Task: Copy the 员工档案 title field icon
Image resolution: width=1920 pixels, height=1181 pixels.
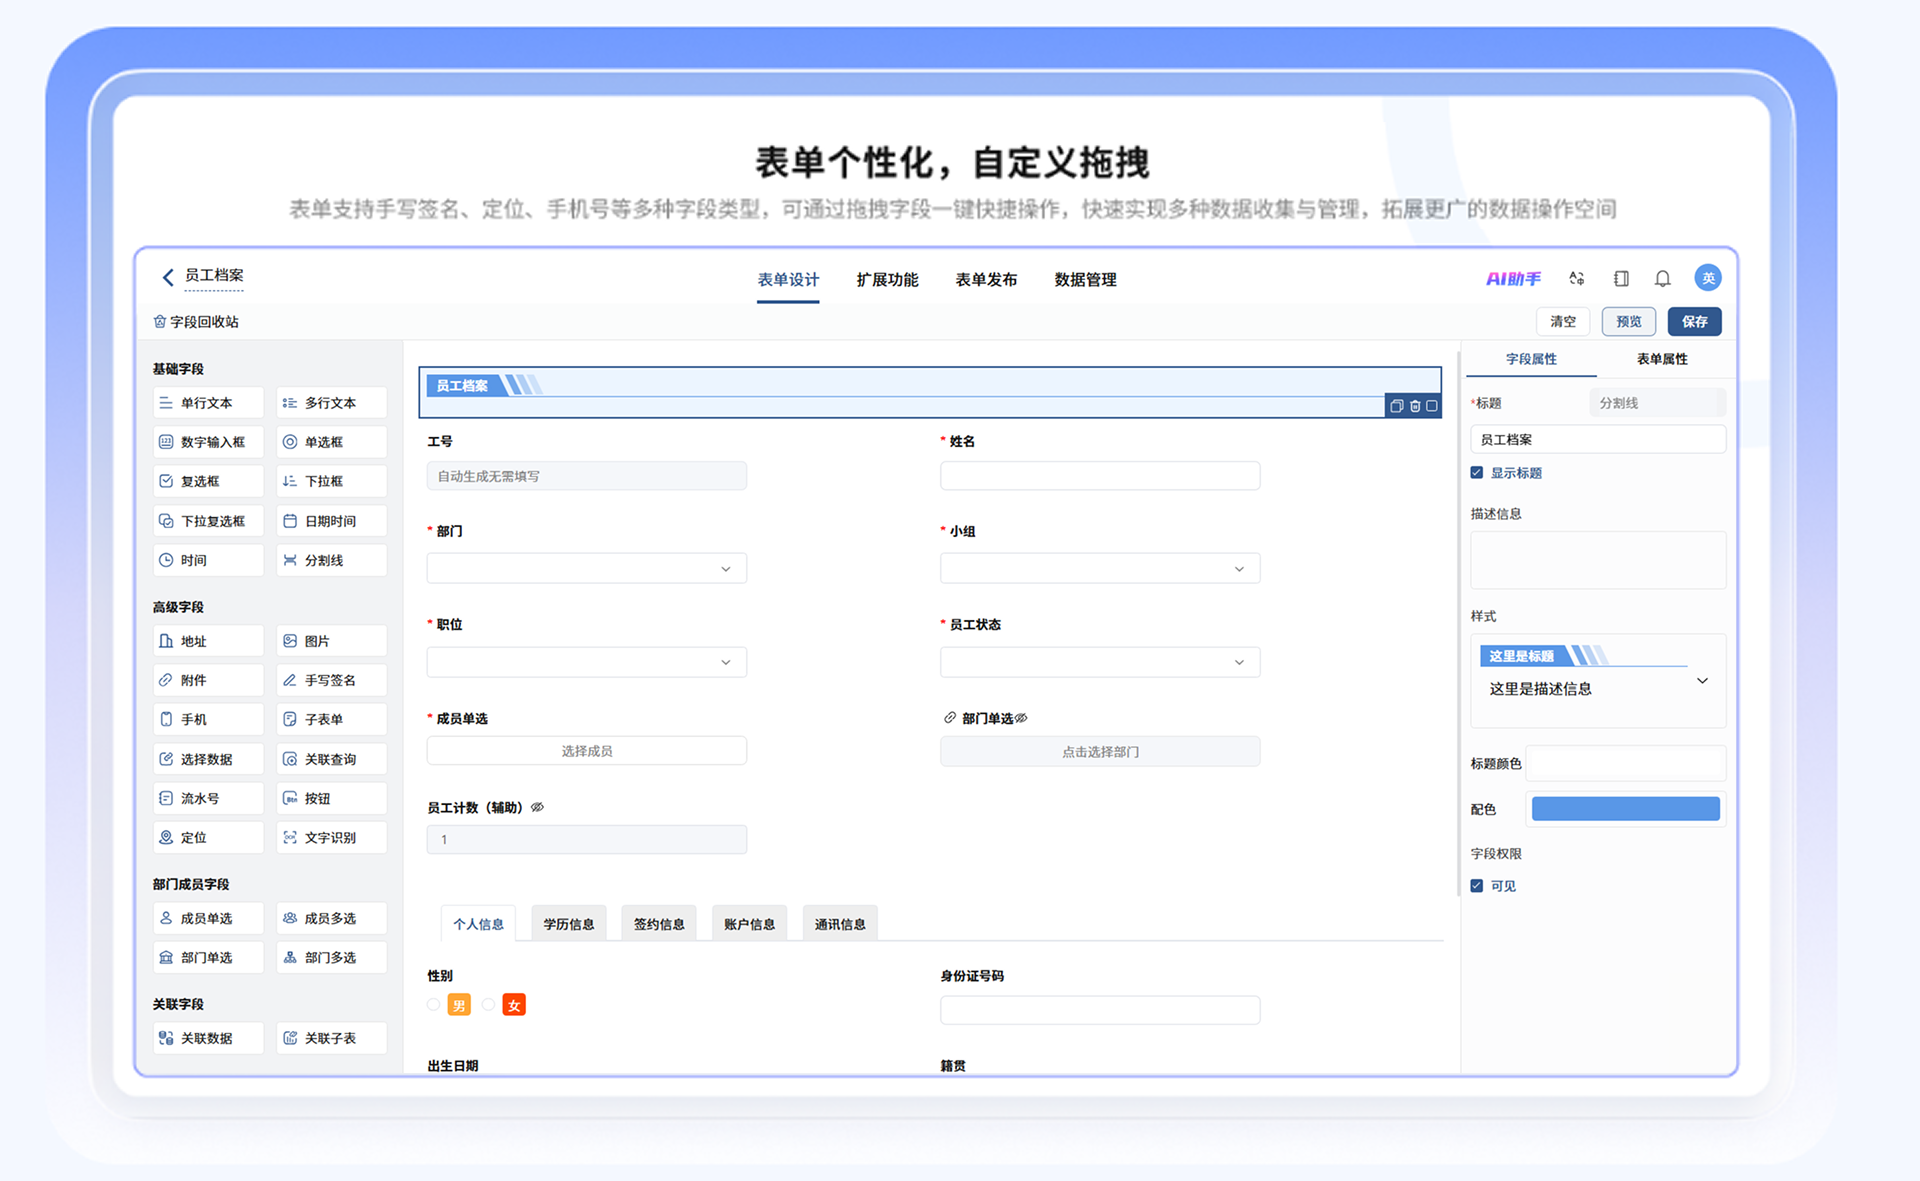Action: click(x=1397, y=406)
